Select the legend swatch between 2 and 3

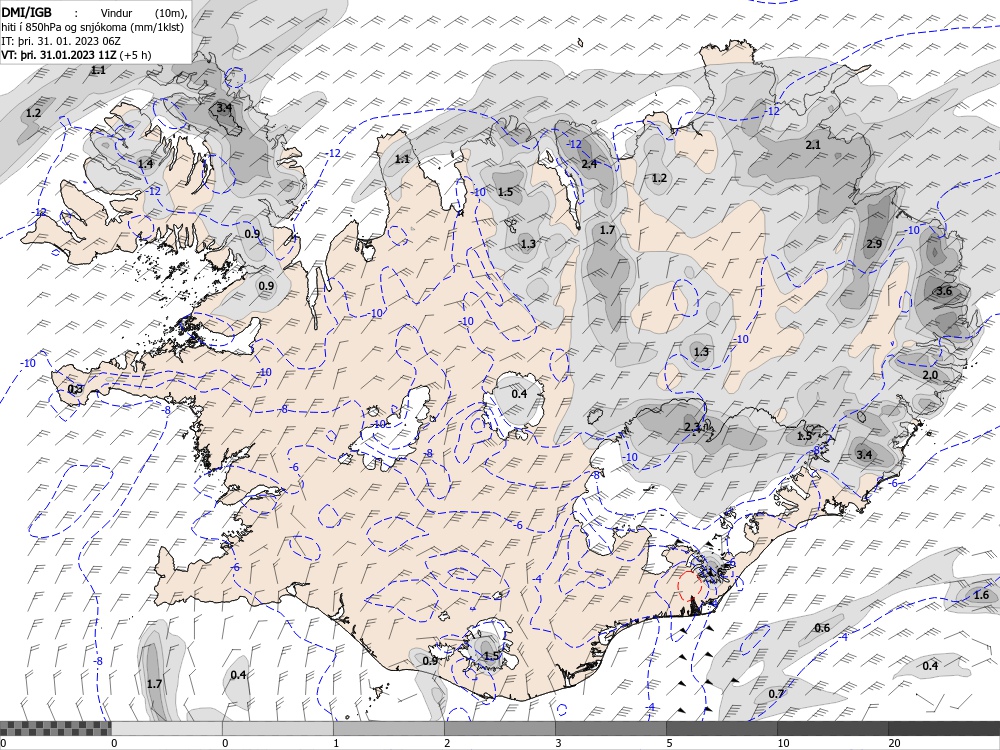[500, 728]
